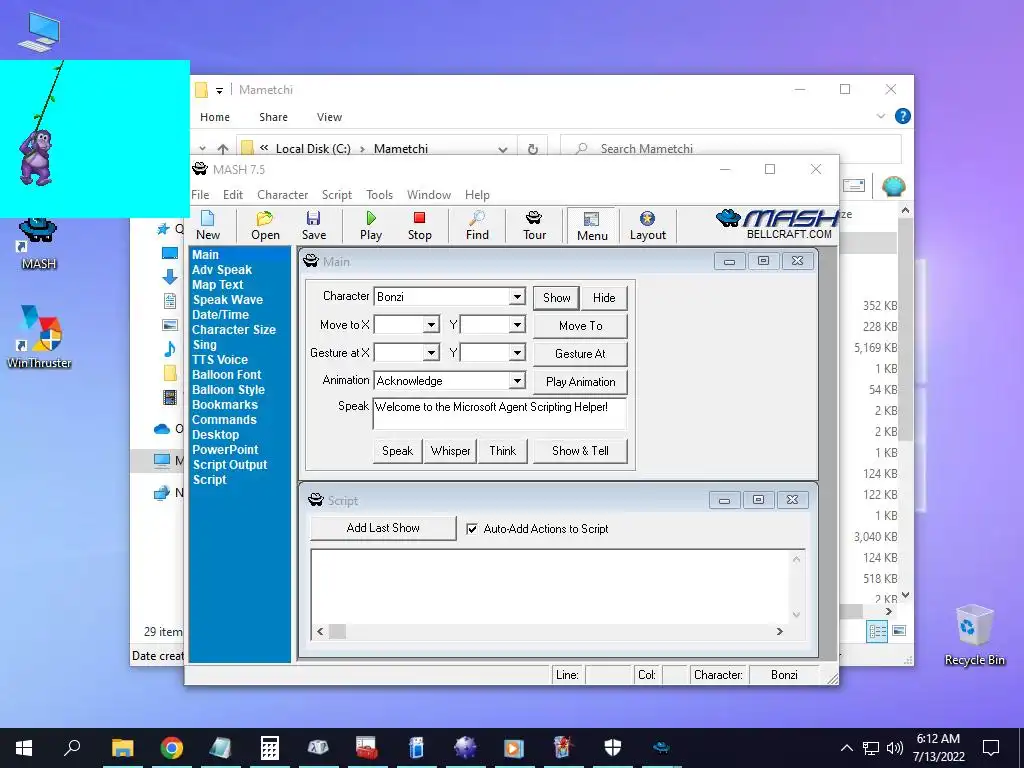The image size is (1024, 768).
Task: Open the Calculator taskbar icon
Action: [x=269, y=748]
